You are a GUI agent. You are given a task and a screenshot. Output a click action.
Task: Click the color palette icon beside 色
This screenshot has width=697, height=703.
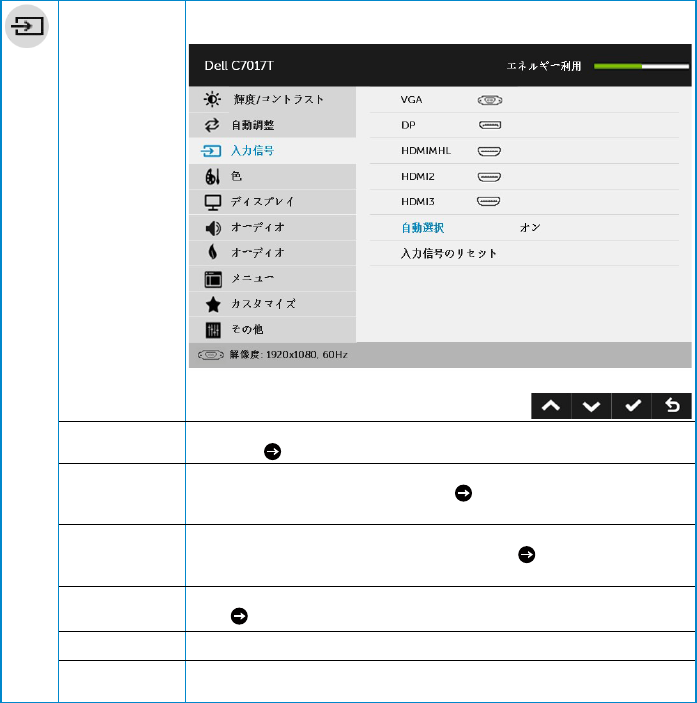point(212,176)
